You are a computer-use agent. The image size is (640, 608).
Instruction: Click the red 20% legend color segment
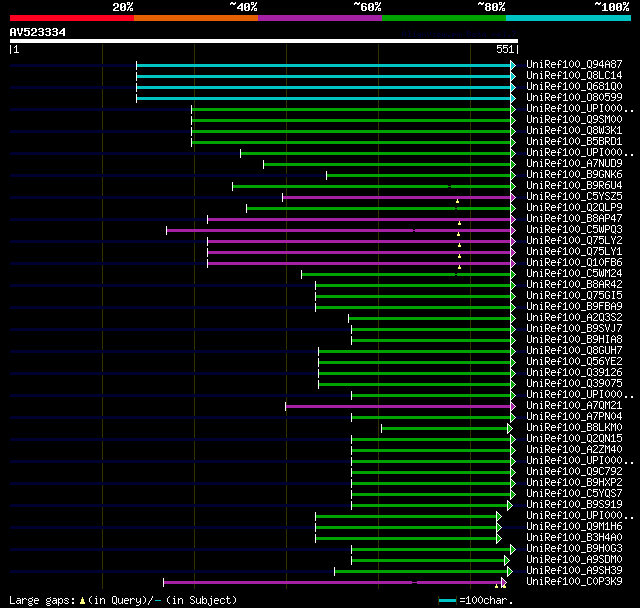click(x=72, y=18)
